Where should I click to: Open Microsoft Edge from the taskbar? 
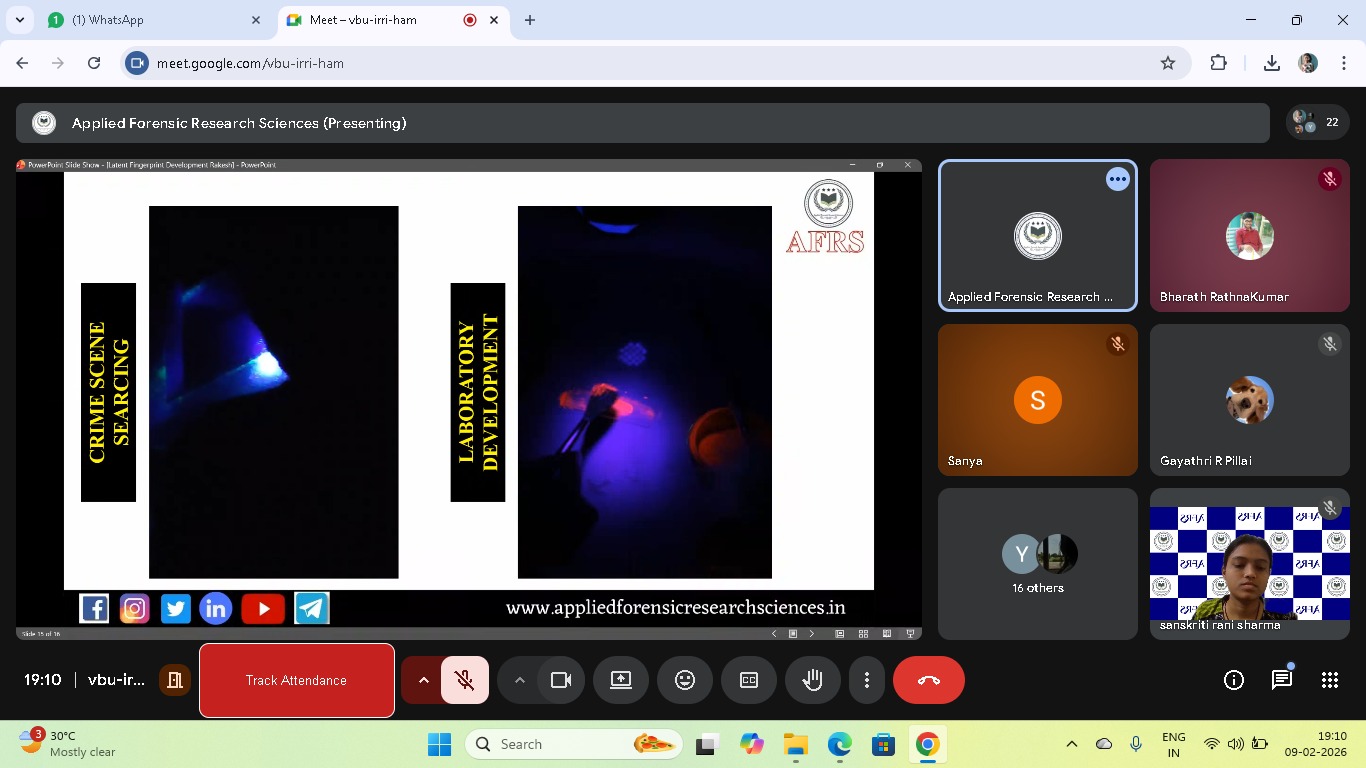[x=839, y=744]
